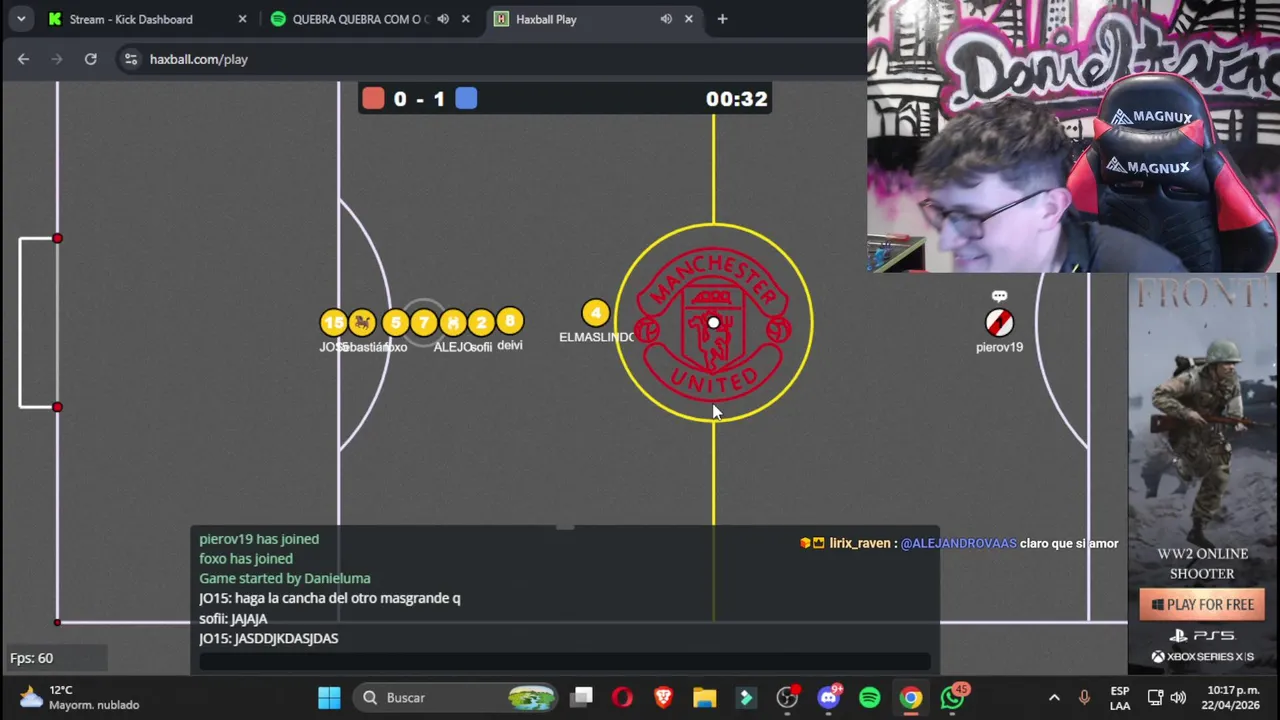Click player disc number 2 sofii
The height and width of the screenshot is (720, 1280).
482,322
